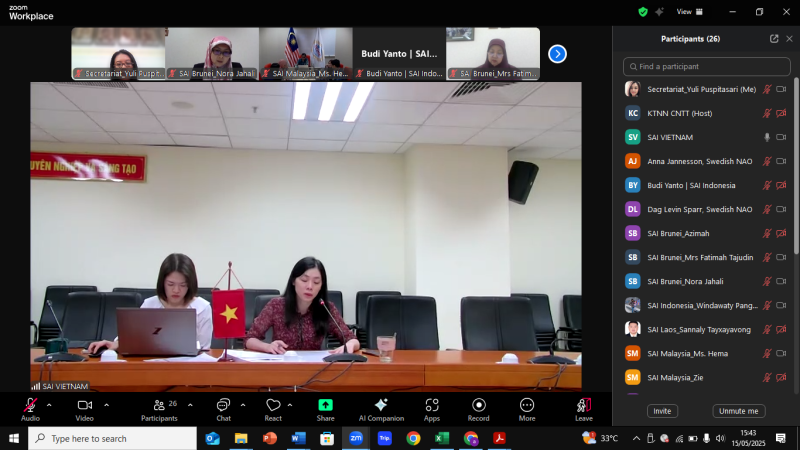Click the Invite button
The width and height of the screenshot is (800, 450).
click(662, 411)
